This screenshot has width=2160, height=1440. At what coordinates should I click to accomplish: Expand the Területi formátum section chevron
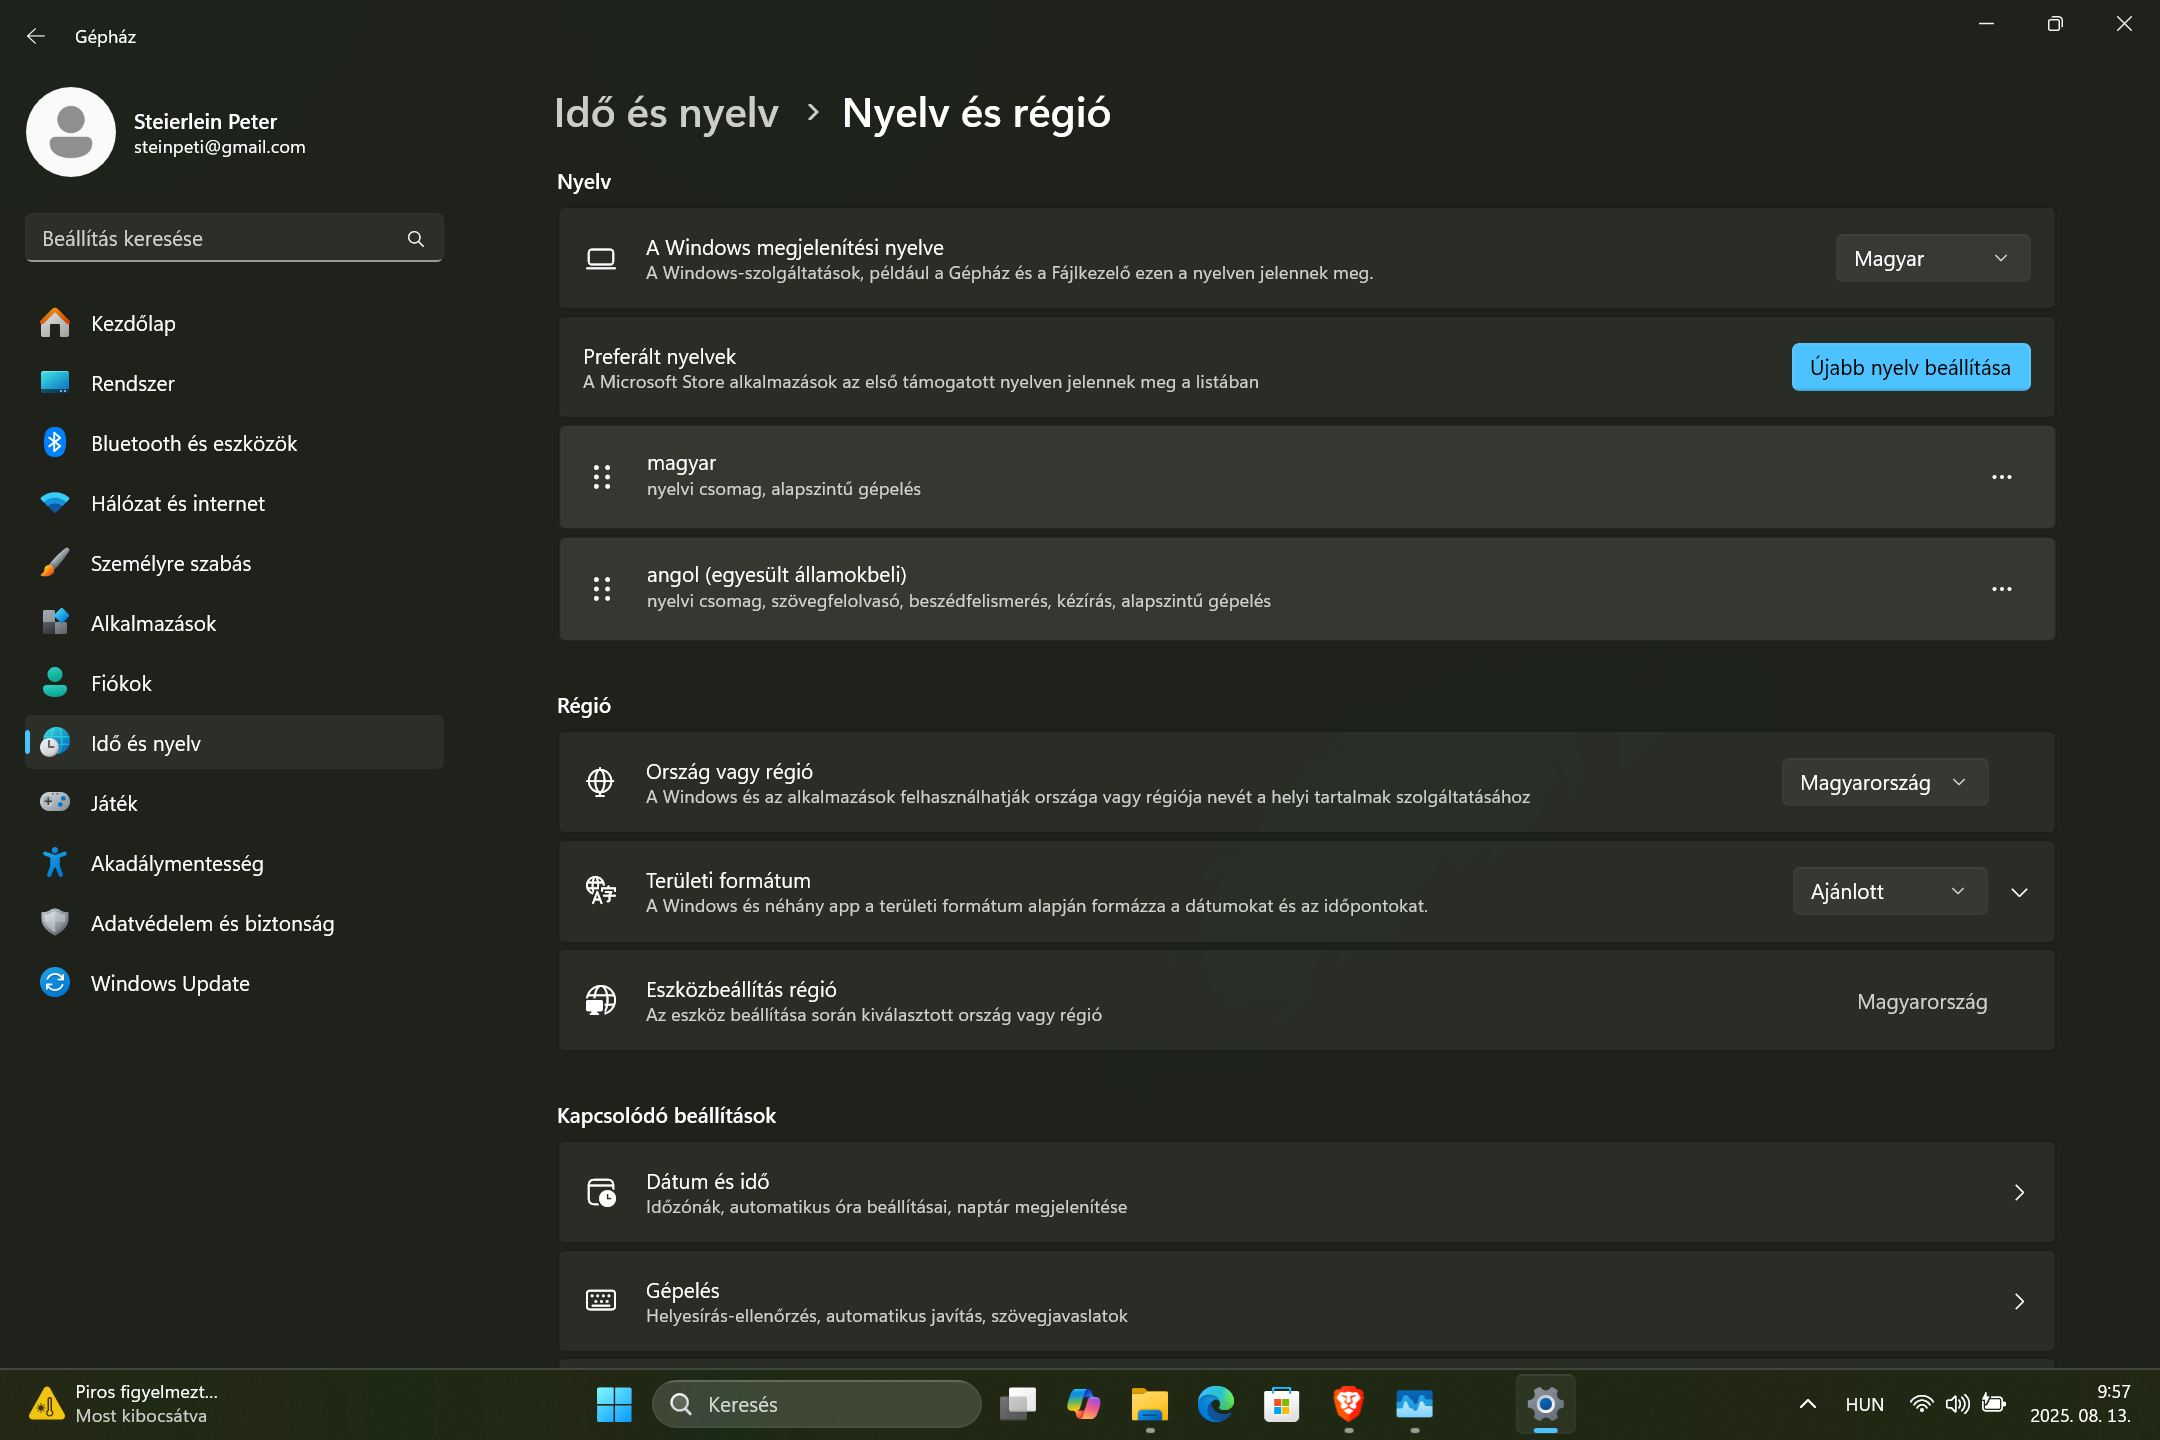pyautogui.click(x=2019, y=892)
